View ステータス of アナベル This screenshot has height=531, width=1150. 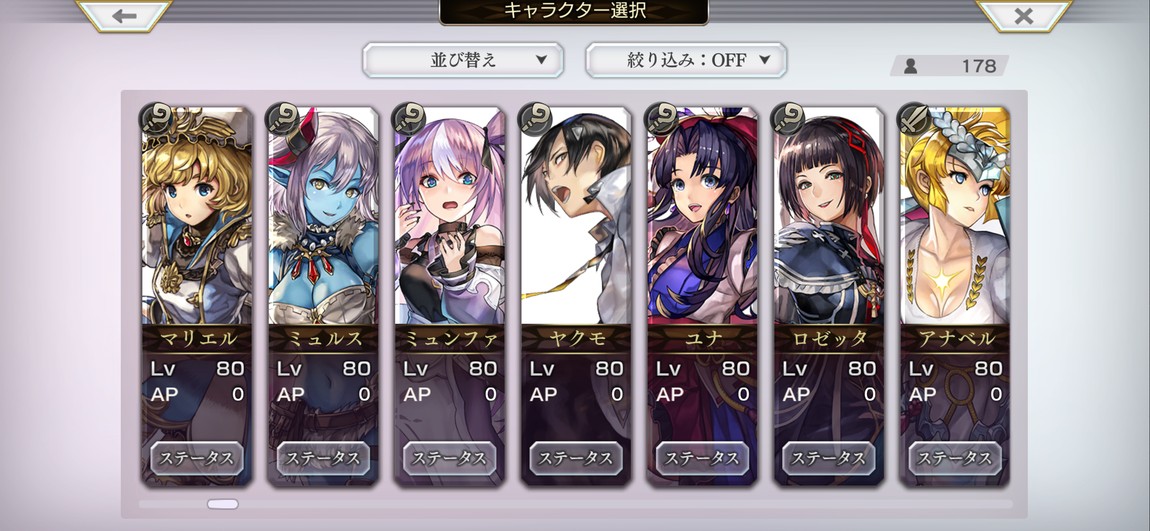click(955, 458)
